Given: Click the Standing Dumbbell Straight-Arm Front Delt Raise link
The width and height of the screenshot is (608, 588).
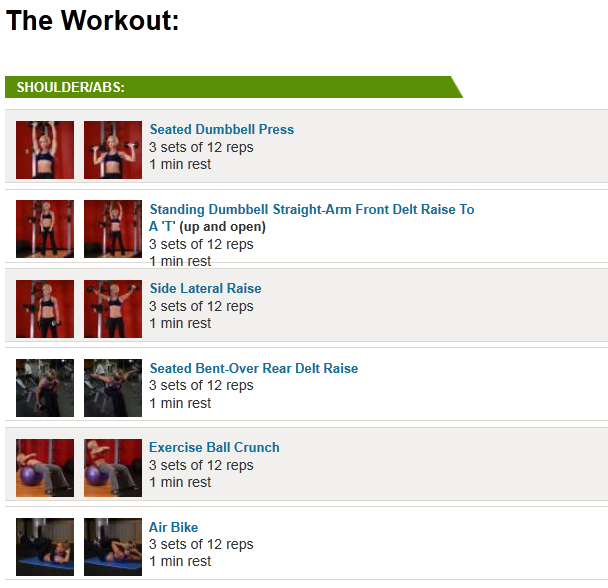Looking at the screenshot, I should [311, 210].
